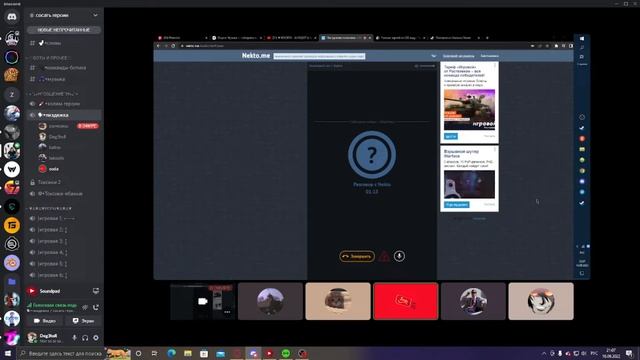Image resolution: width=640 pixels, height=360 pixels.
Task: Disconnect from voice channel call icon
Action: click(x=96, y=307)
